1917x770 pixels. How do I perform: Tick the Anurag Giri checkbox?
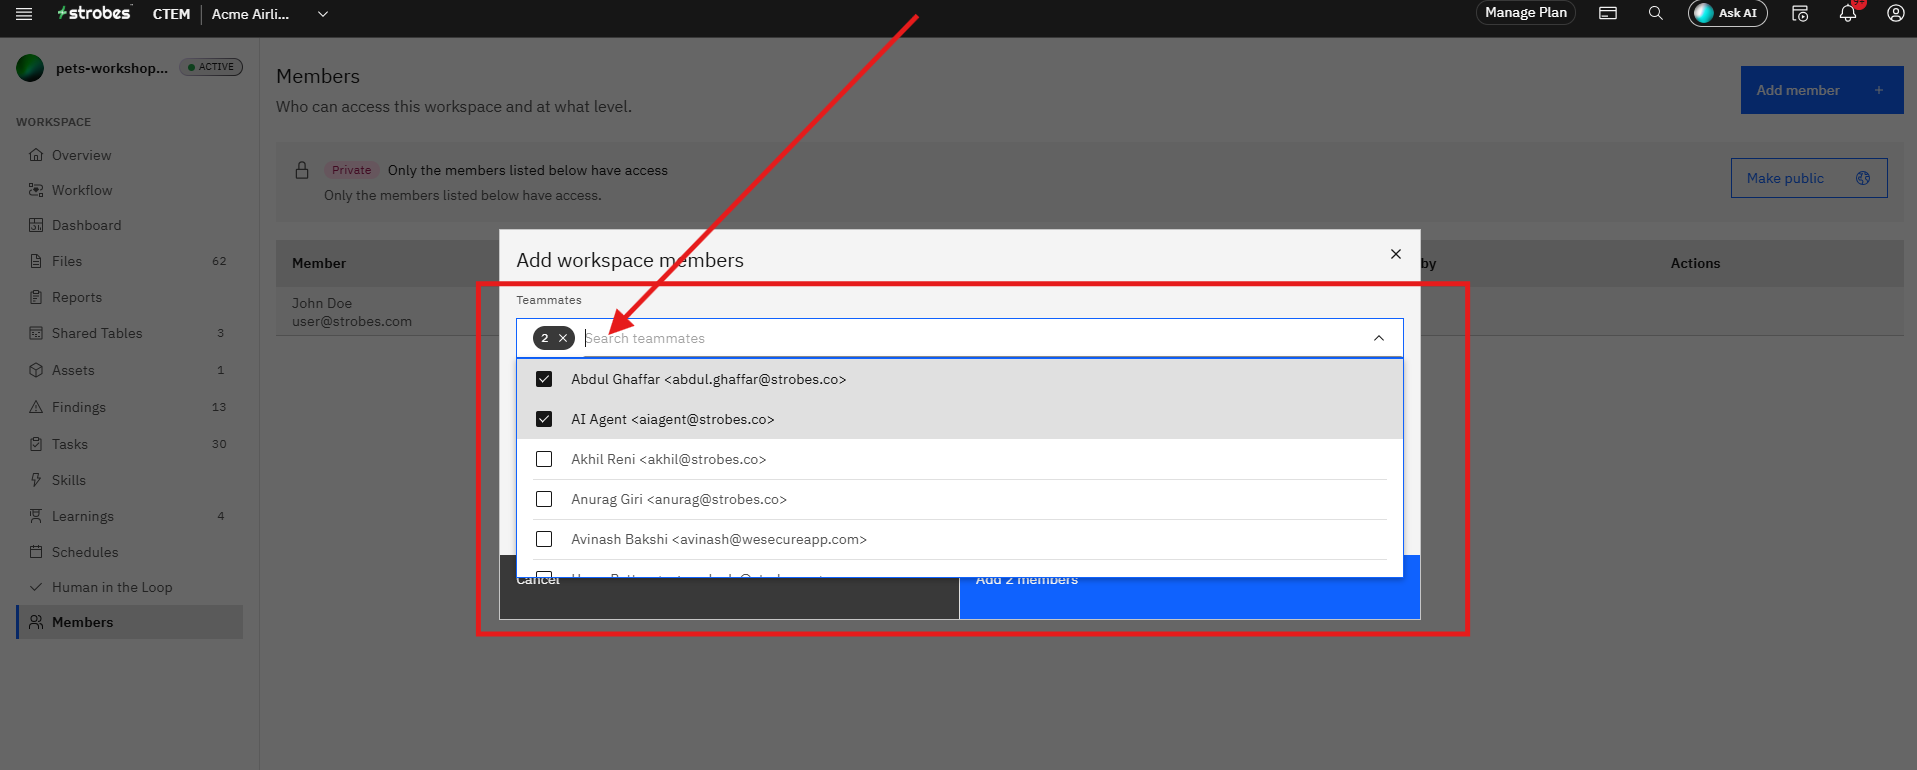pos(544,499)
